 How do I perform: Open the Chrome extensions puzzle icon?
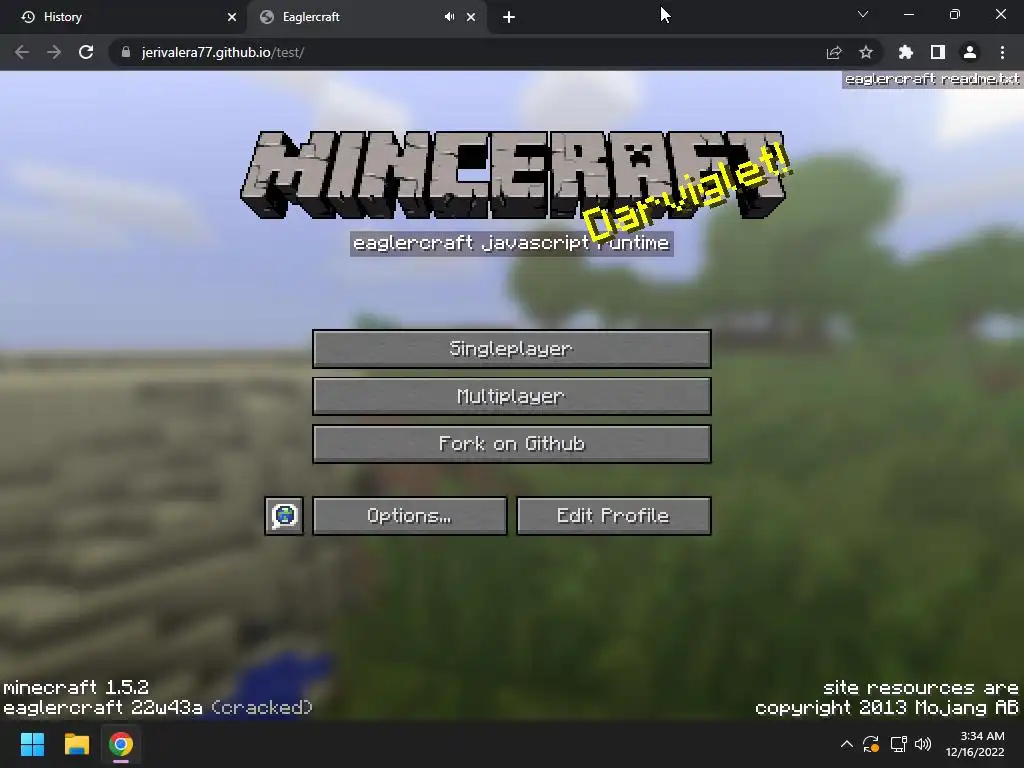point(906,52)
